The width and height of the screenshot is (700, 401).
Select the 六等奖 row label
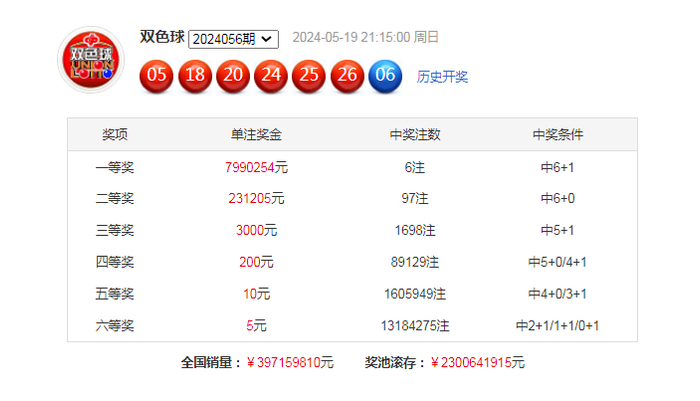(x=115, y=326)
